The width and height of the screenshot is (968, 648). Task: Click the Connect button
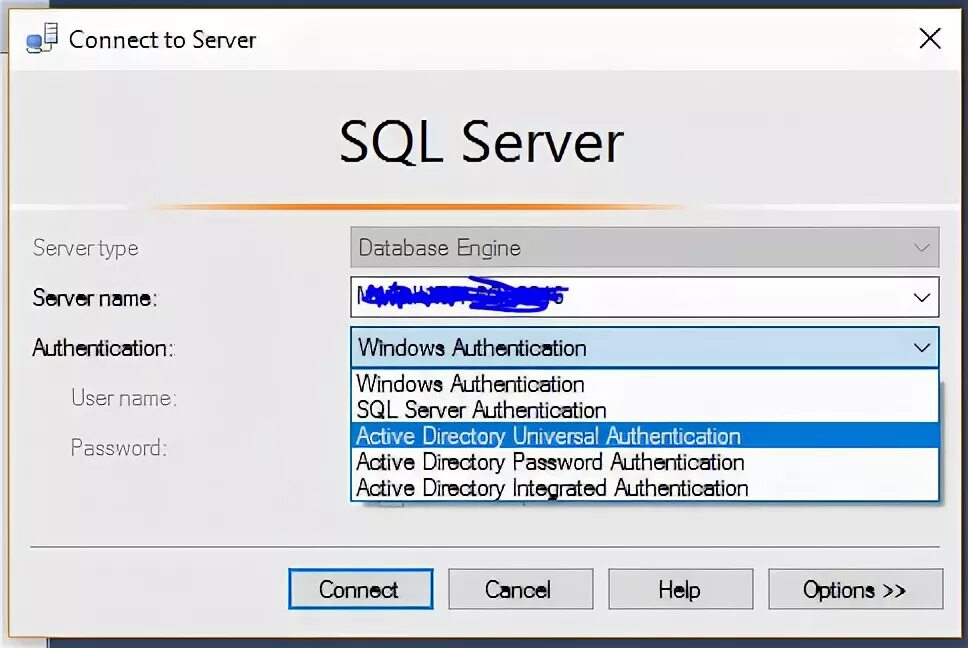(x=361, y=589)
